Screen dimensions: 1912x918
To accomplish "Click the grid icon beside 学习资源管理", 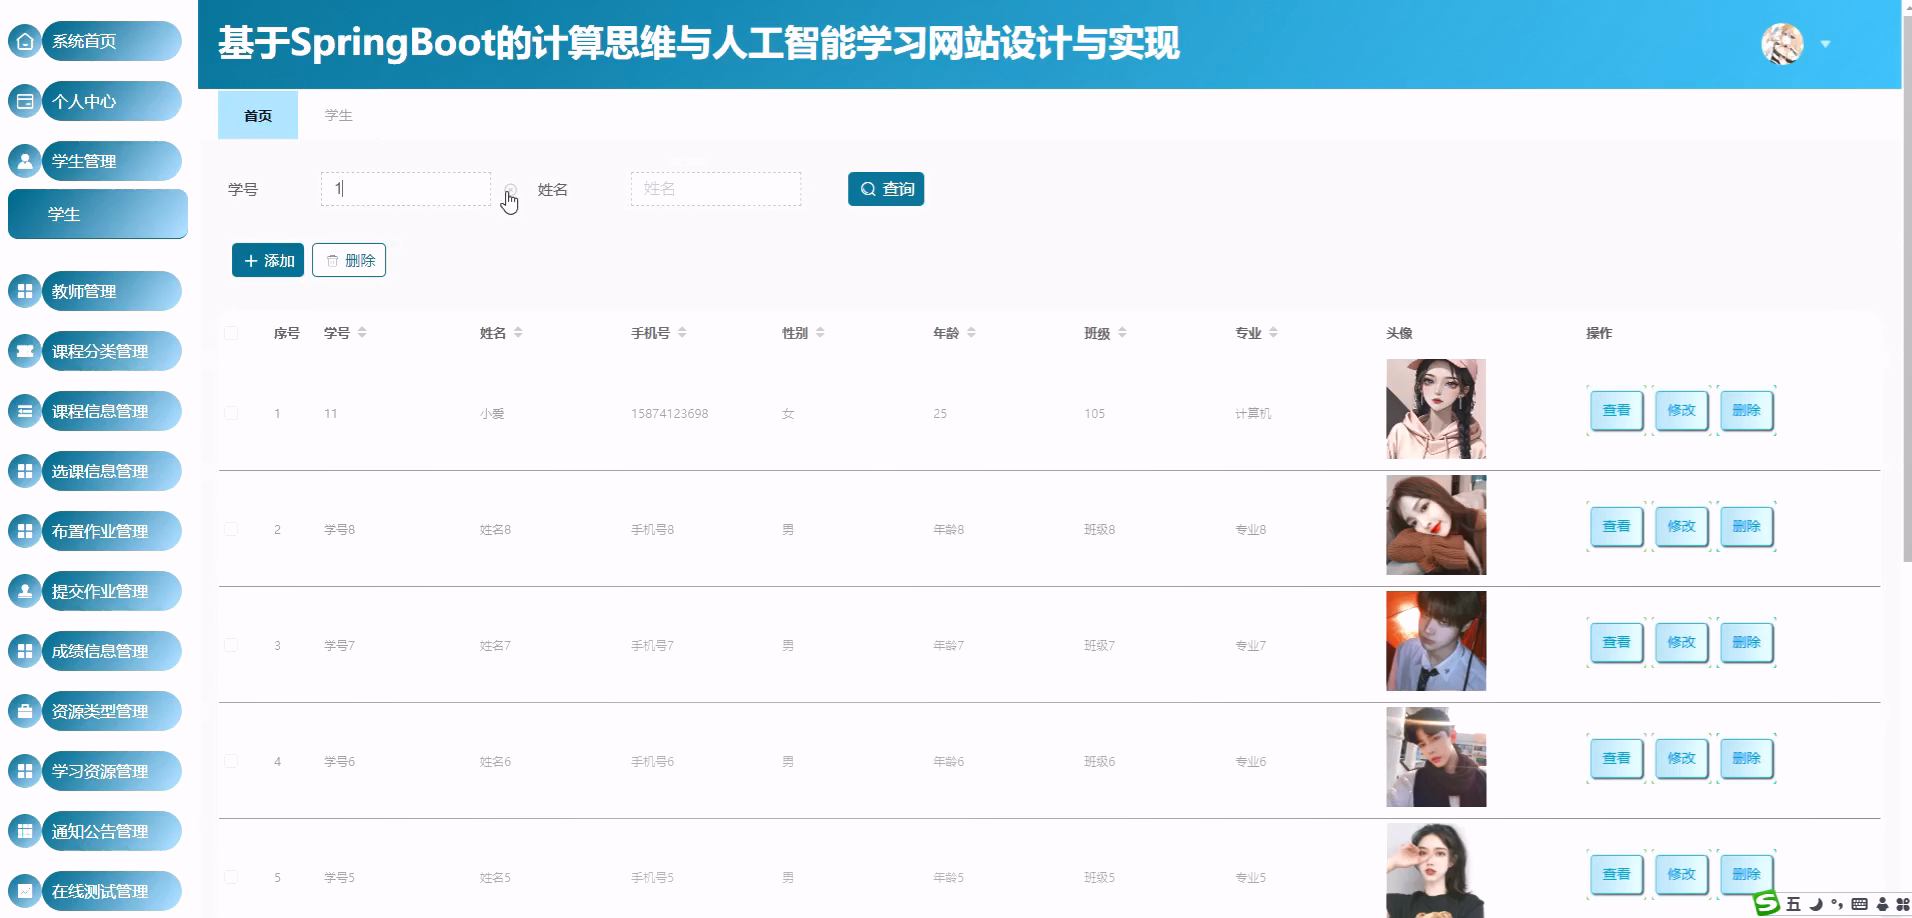I will click(25, 771).
